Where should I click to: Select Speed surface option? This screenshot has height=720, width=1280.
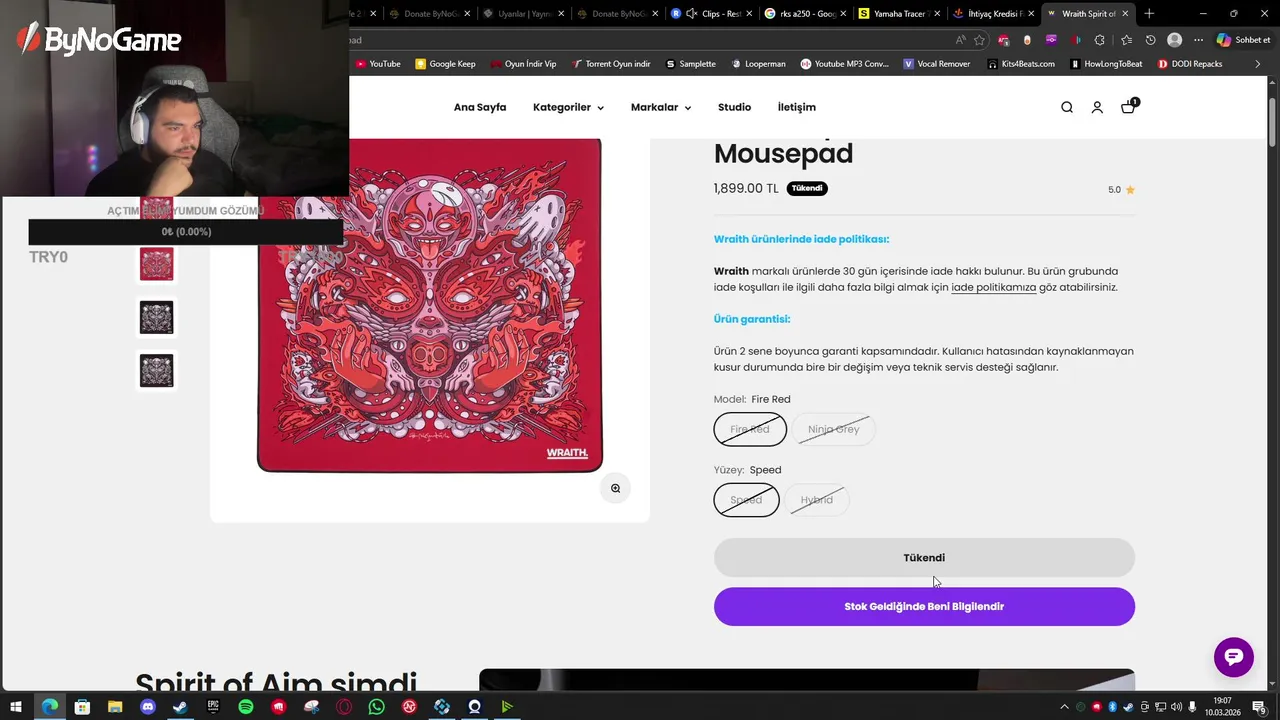[x=746, y=500]
